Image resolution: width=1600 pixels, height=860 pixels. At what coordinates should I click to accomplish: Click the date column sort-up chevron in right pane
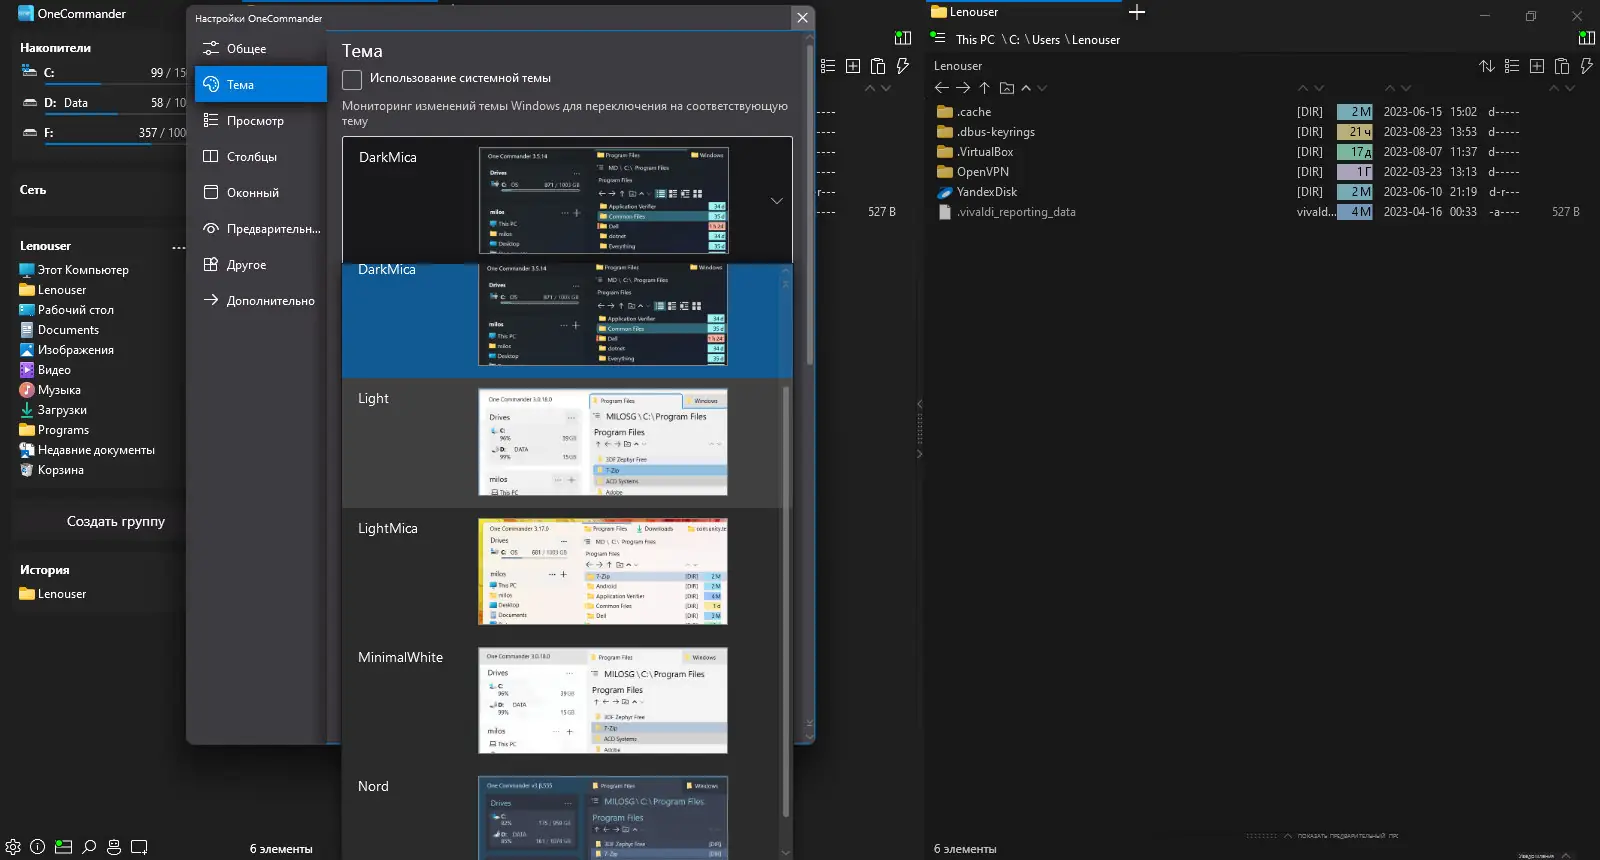click(1391, 88)
